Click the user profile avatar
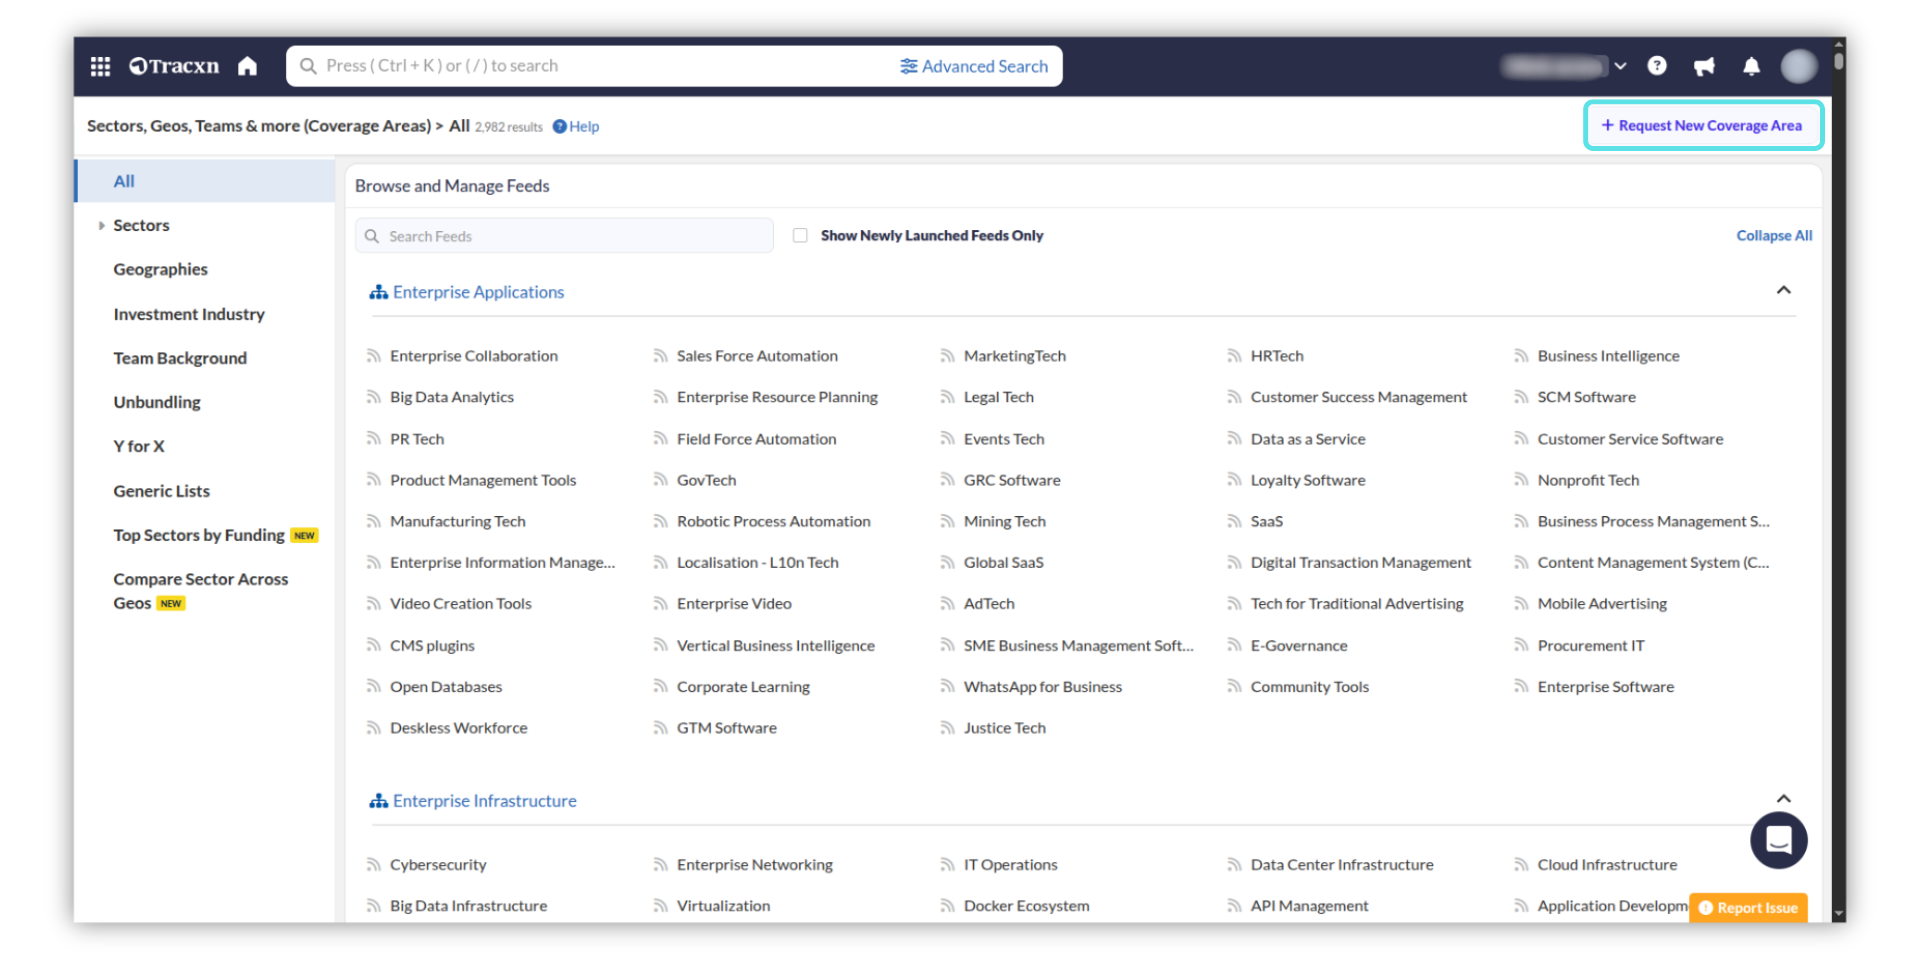 point(1798,66)
